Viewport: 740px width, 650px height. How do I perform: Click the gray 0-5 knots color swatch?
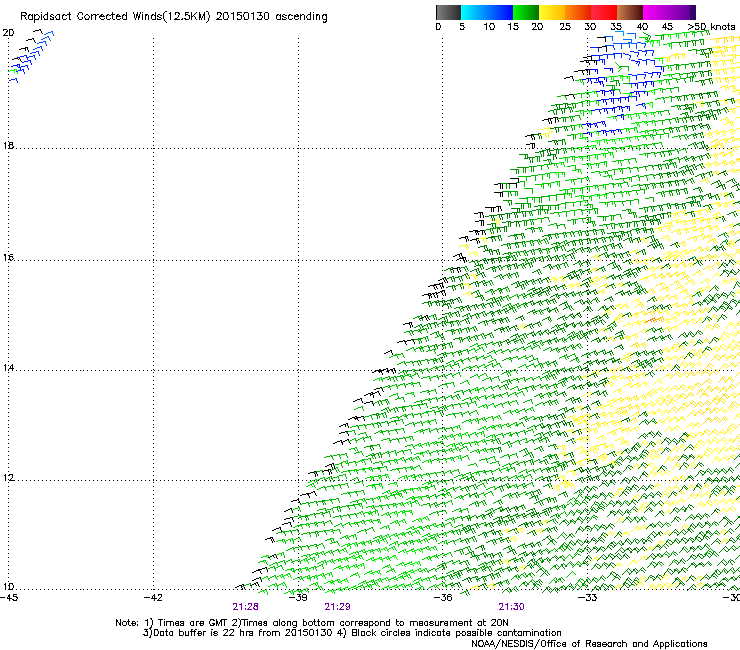(x=448, y=12)
